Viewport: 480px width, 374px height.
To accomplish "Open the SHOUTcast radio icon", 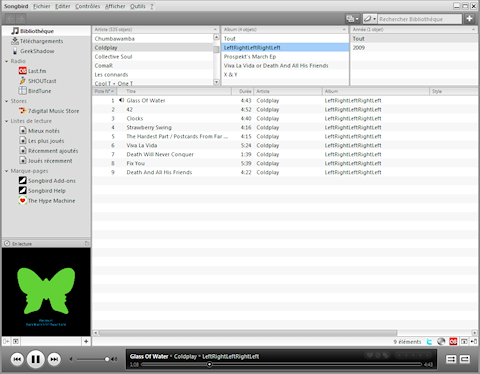I will click(23, 81).
